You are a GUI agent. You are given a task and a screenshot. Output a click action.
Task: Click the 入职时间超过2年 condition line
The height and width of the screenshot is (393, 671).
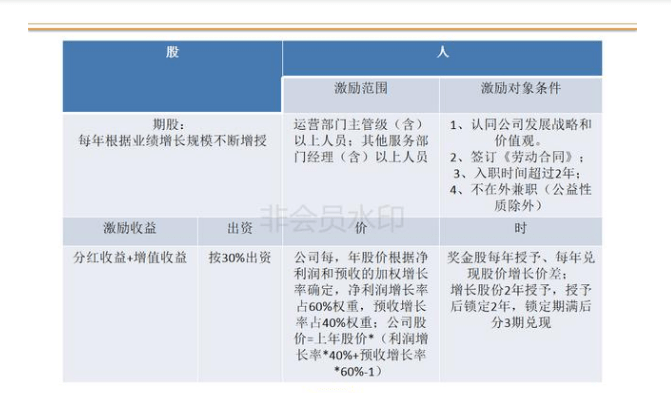(517, 173)
